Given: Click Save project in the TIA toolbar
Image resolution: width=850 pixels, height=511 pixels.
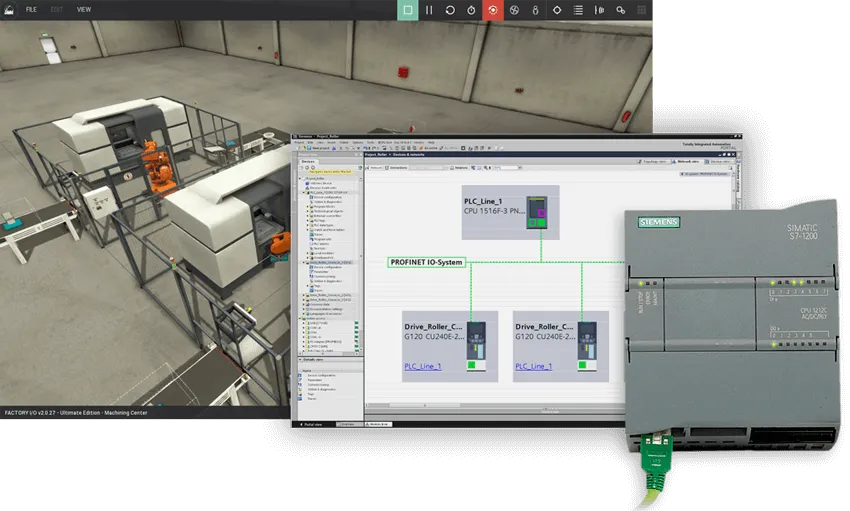Looking at the screenshot, I should (316, 148).
